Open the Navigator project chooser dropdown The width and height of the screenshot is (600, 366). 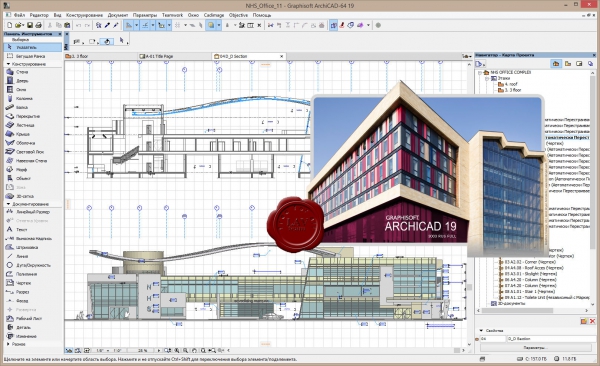480,64
